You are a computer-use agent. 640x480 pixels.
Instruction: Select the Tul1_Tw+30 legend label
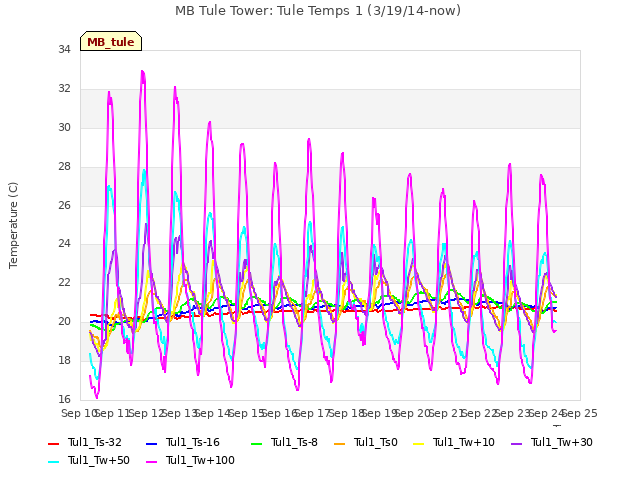pyautogui.click(x=562, y=442)
